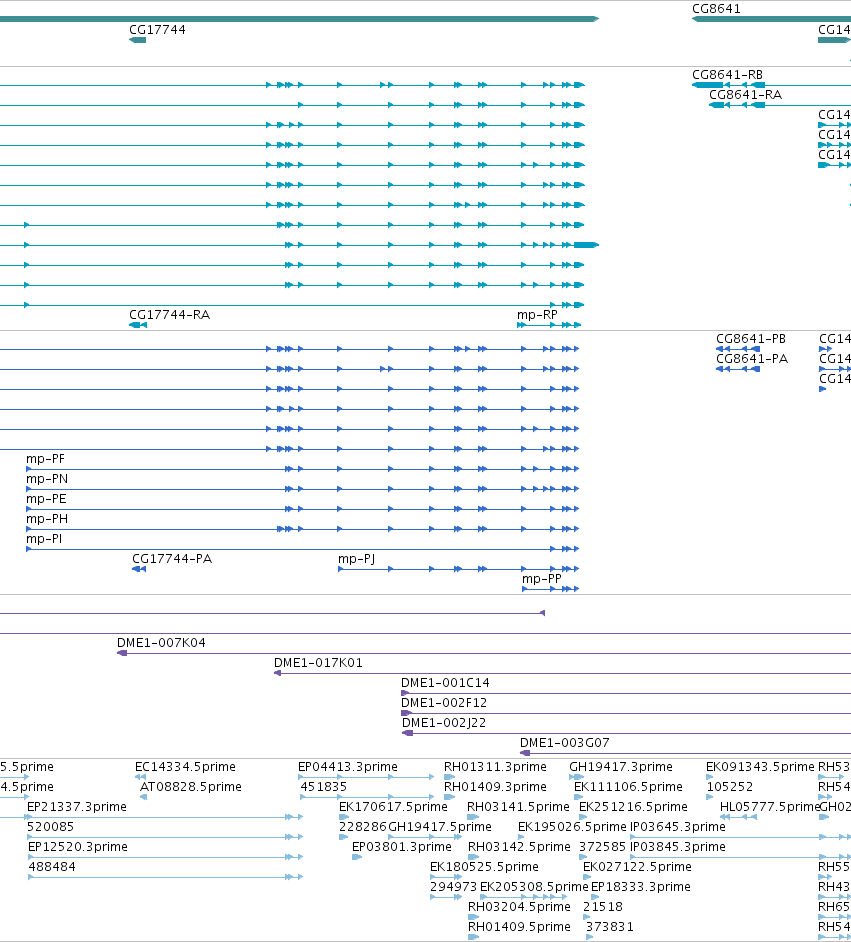Click the EK251216.5prime EST label
The width and height of the screenshot is (851, 942).
633,807
